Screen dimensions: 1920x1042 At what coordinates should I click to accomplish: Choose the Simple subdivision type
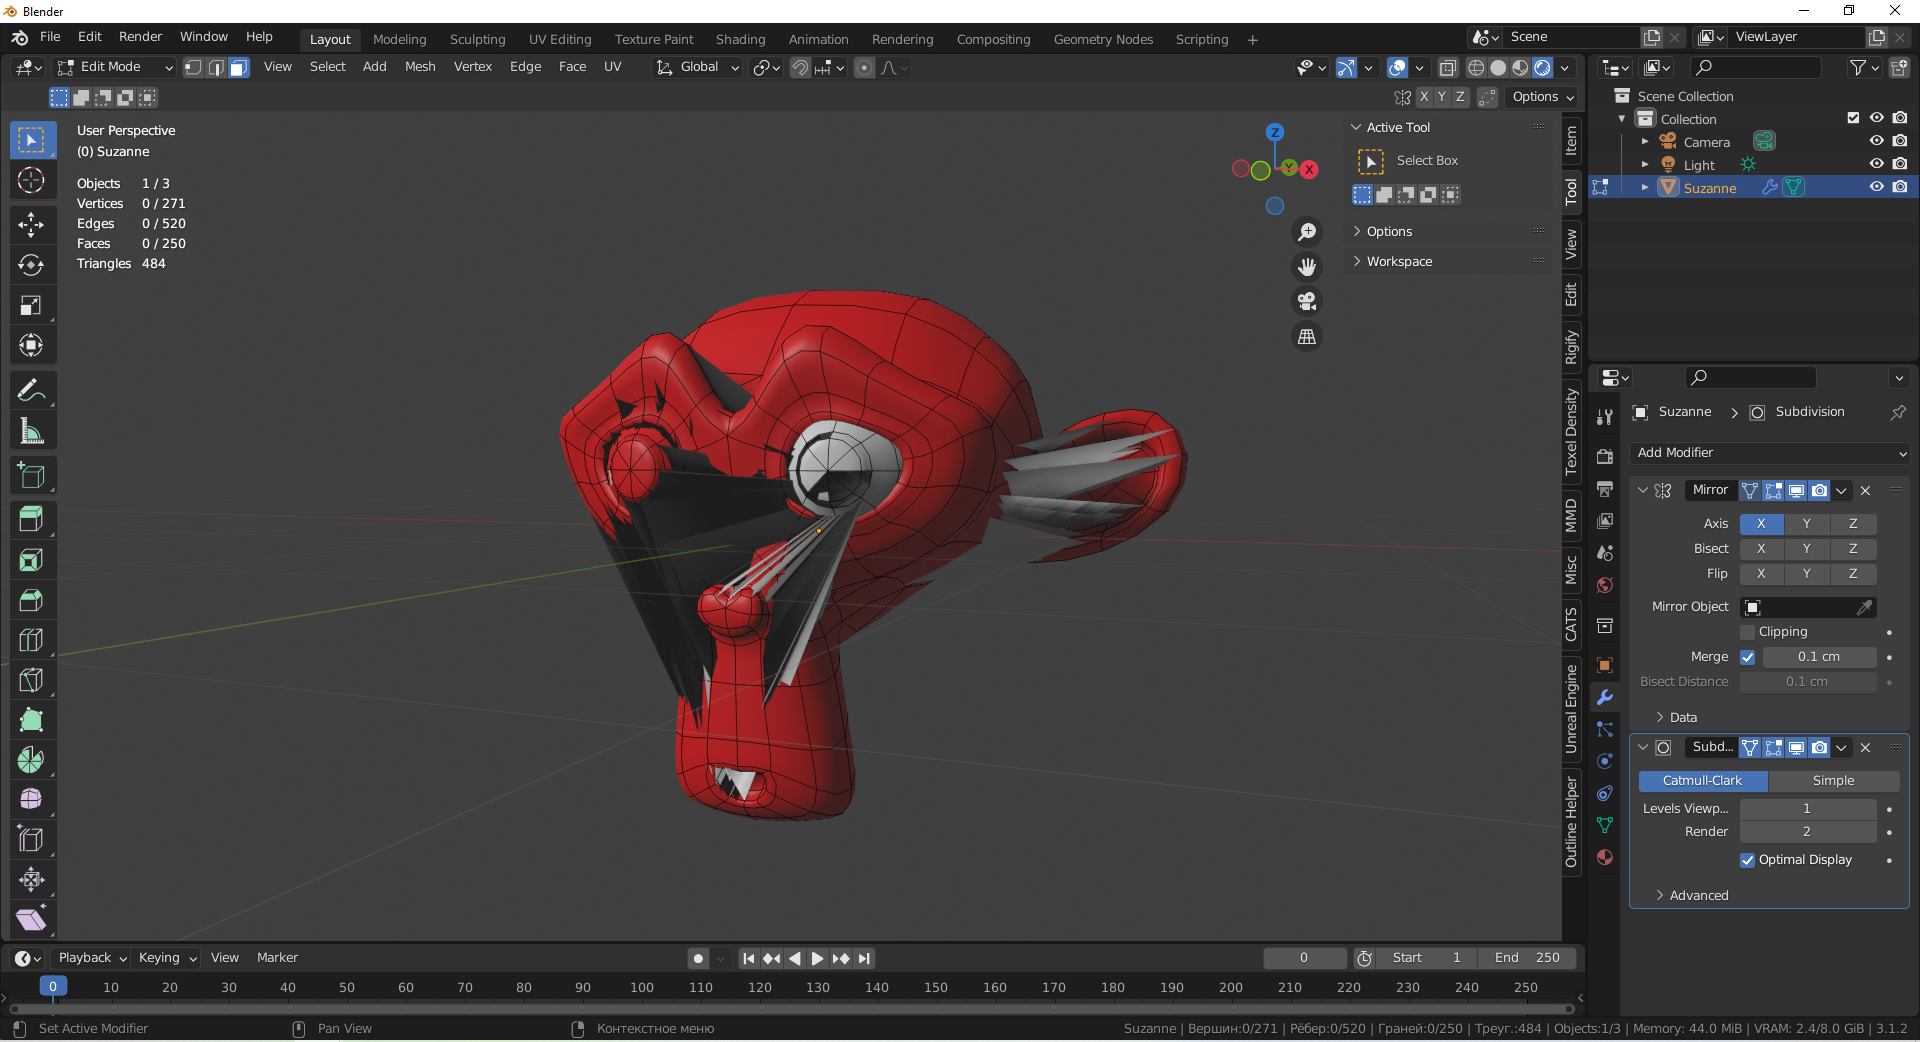1832,781
